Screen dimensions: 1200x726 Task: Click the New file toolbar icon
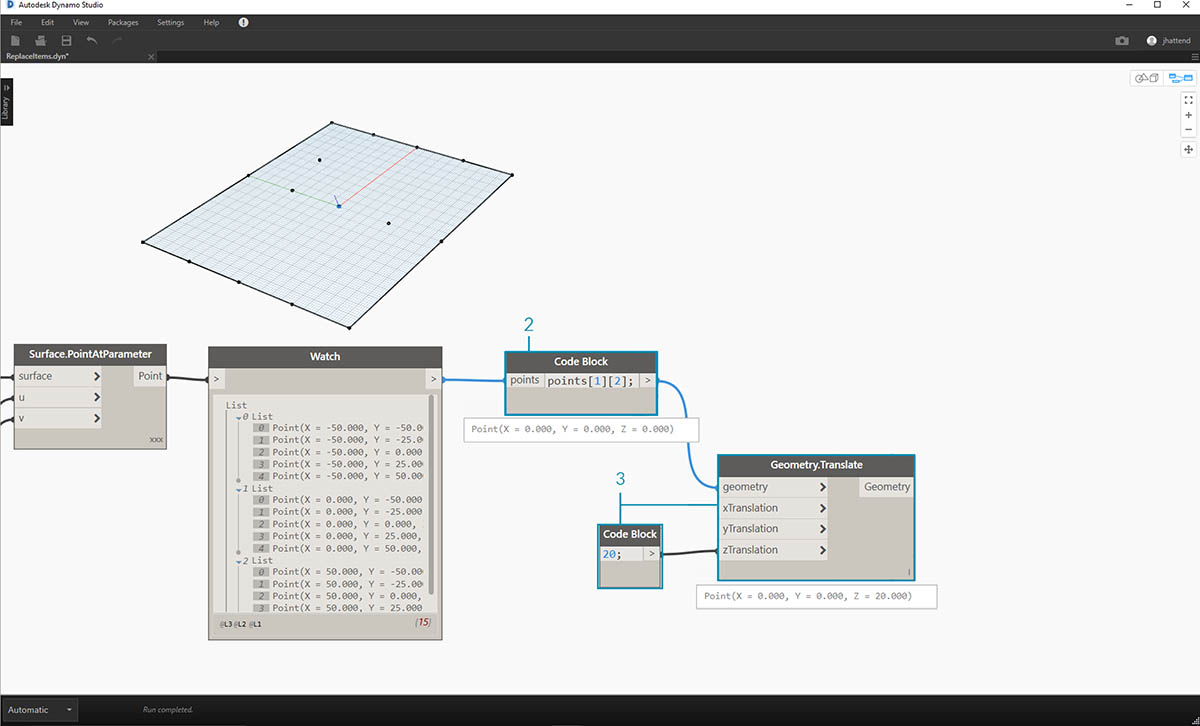pos(15,40)
